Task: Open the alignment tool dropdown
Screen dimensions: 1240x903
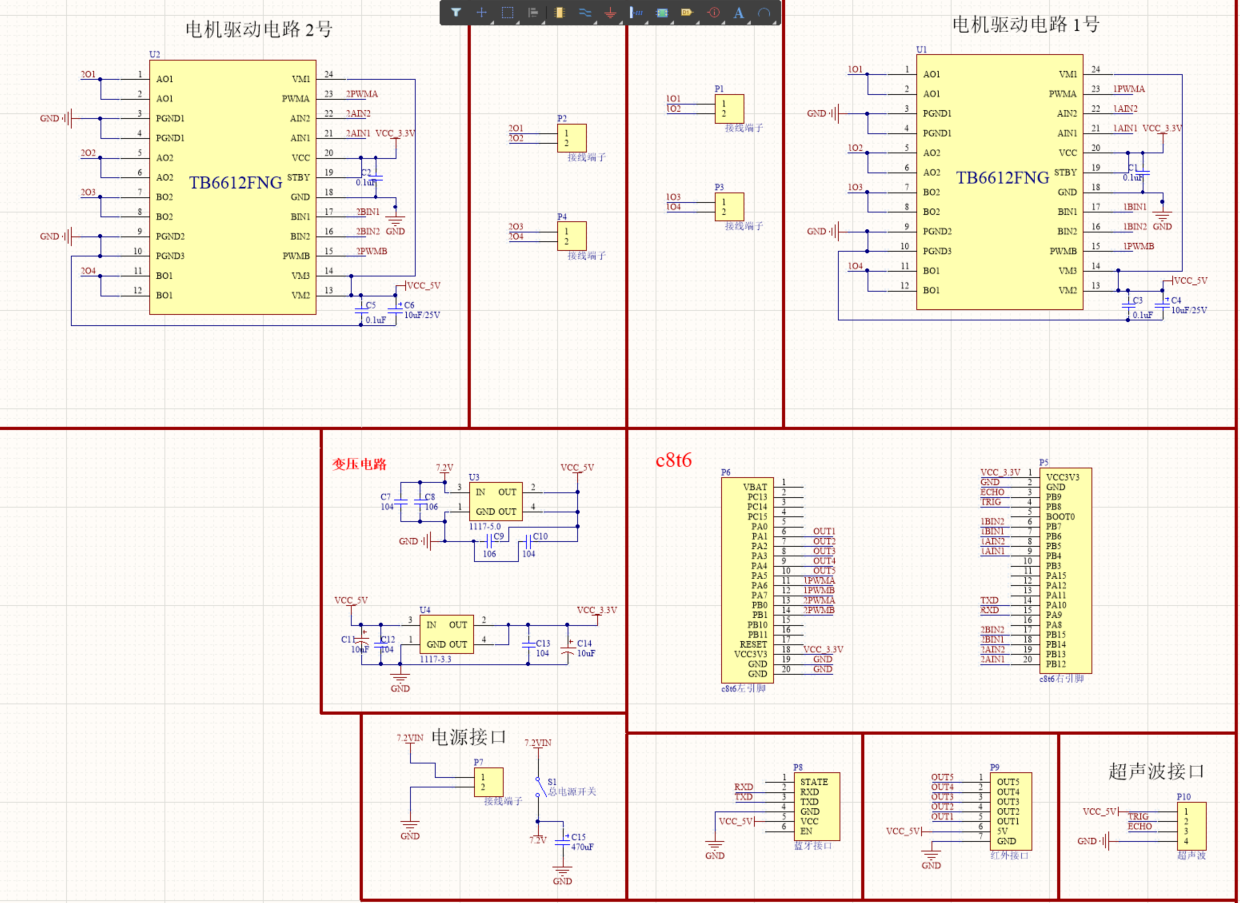Action: click(x=543, y=21)
